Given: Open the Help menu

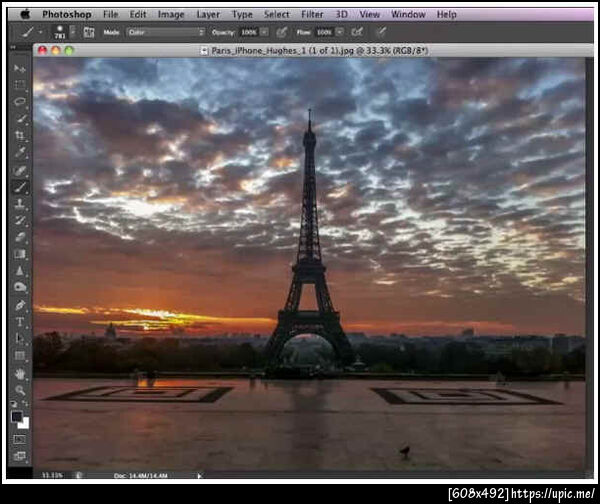Looking at the screenshot, I should point(447,15).
